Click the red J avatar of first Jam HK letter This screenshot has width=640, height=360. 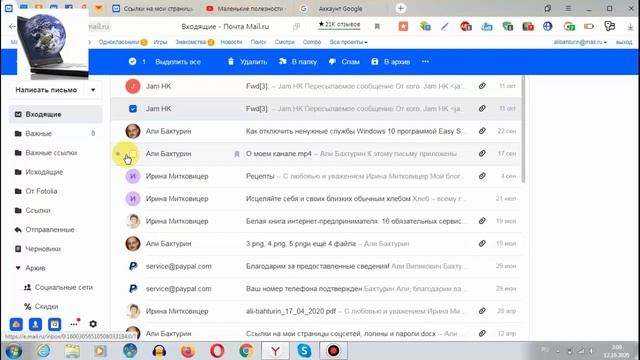tap(133, 86)
